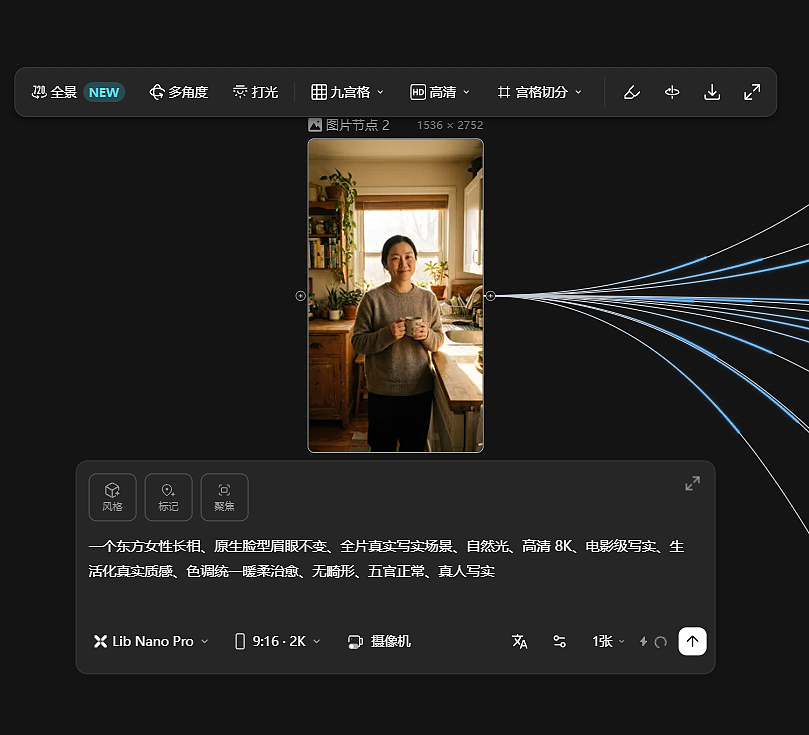809x735 pixels.
Task: Expand the 高清 HD dropdown
Action: [x=440, y=92]
